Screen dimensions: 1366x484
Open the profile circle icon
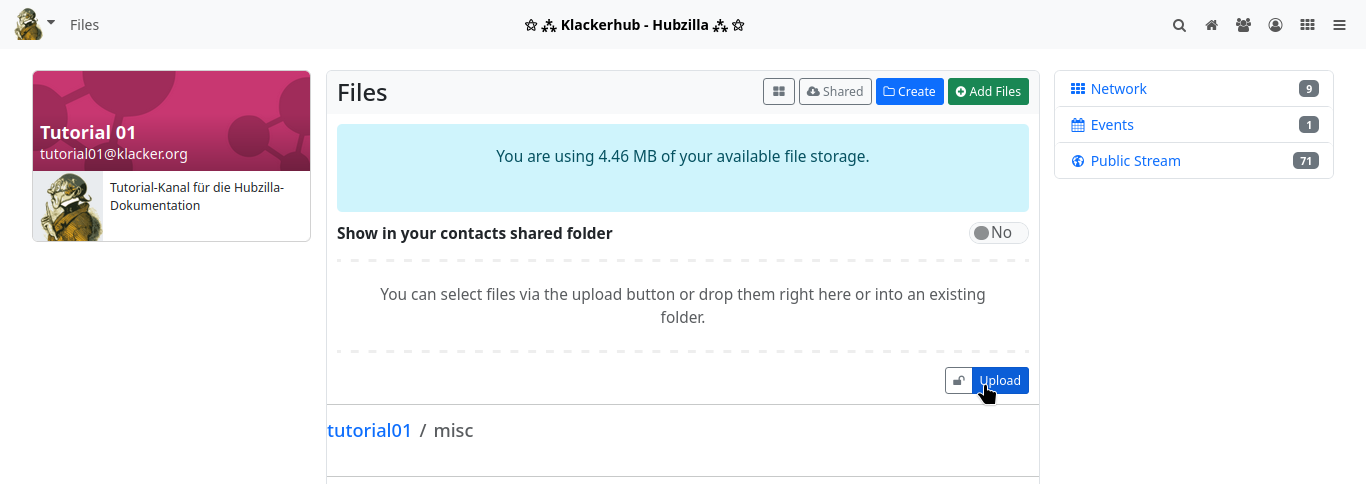click(1275, 25)
